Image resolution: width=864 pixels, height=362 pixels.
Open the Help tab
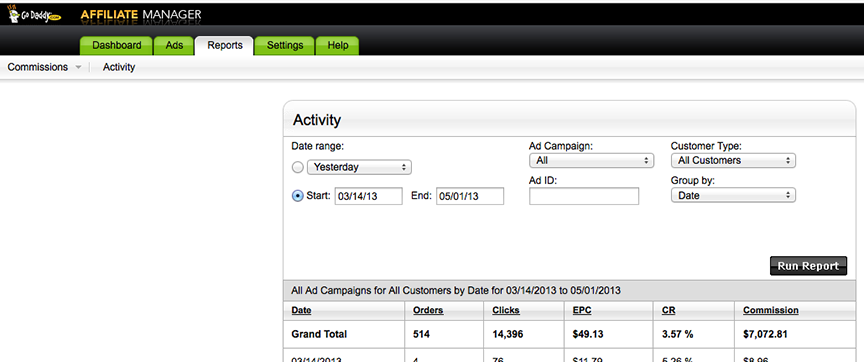[337, 46]
